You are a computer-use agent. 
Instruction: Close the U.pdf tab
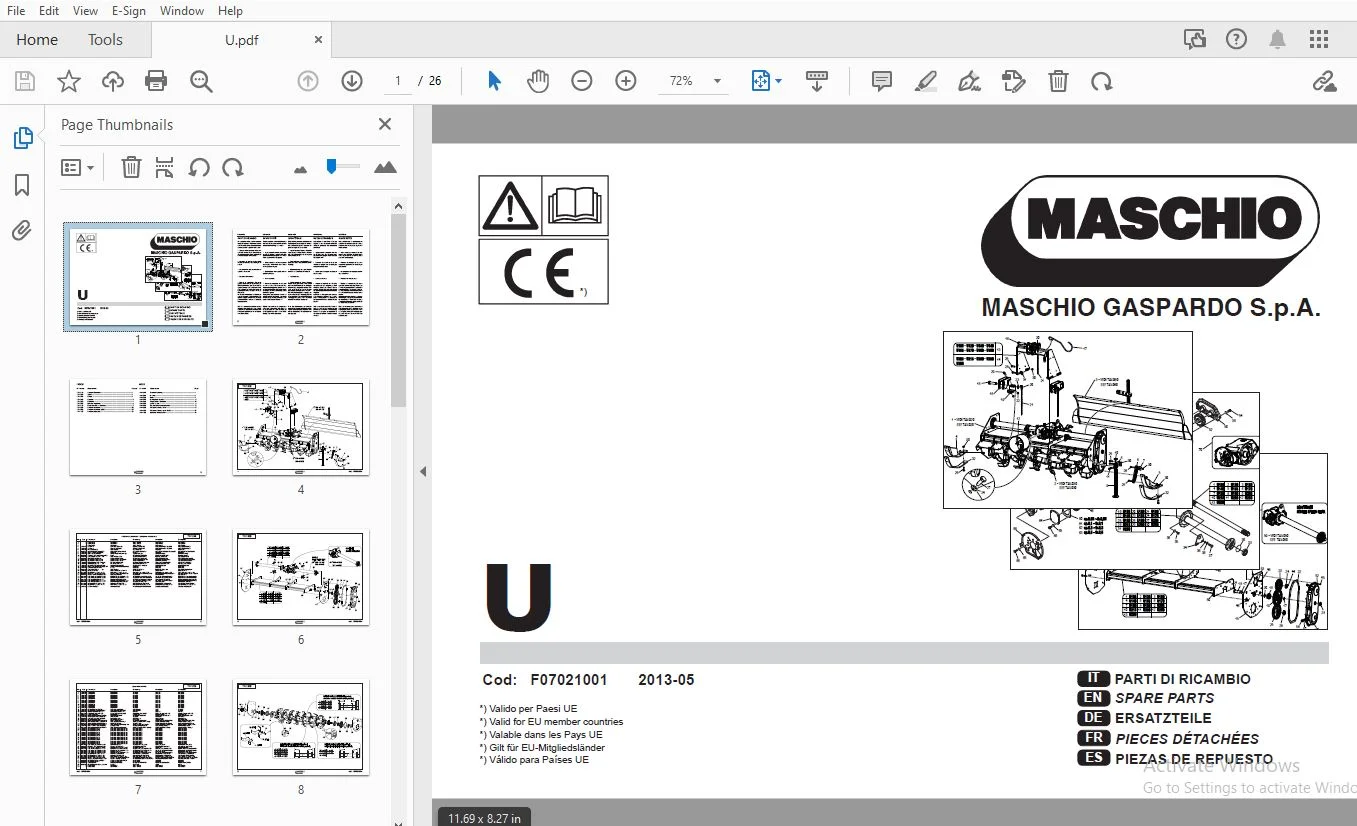click(319, 40)
